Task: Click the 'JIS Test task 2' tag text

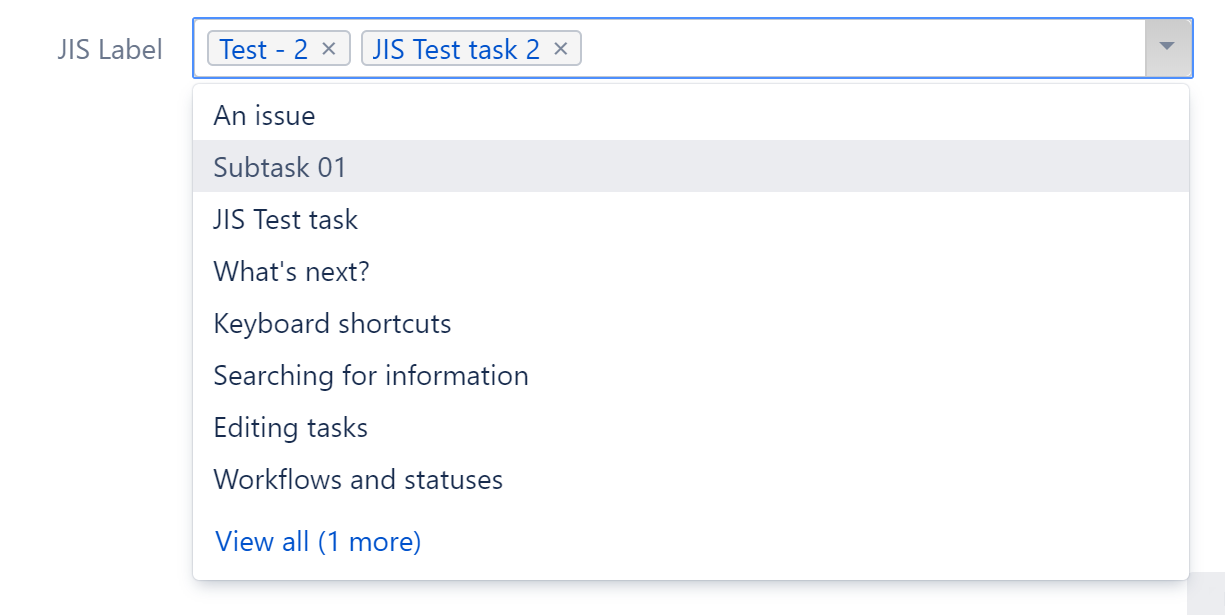Action: (456, 49)
